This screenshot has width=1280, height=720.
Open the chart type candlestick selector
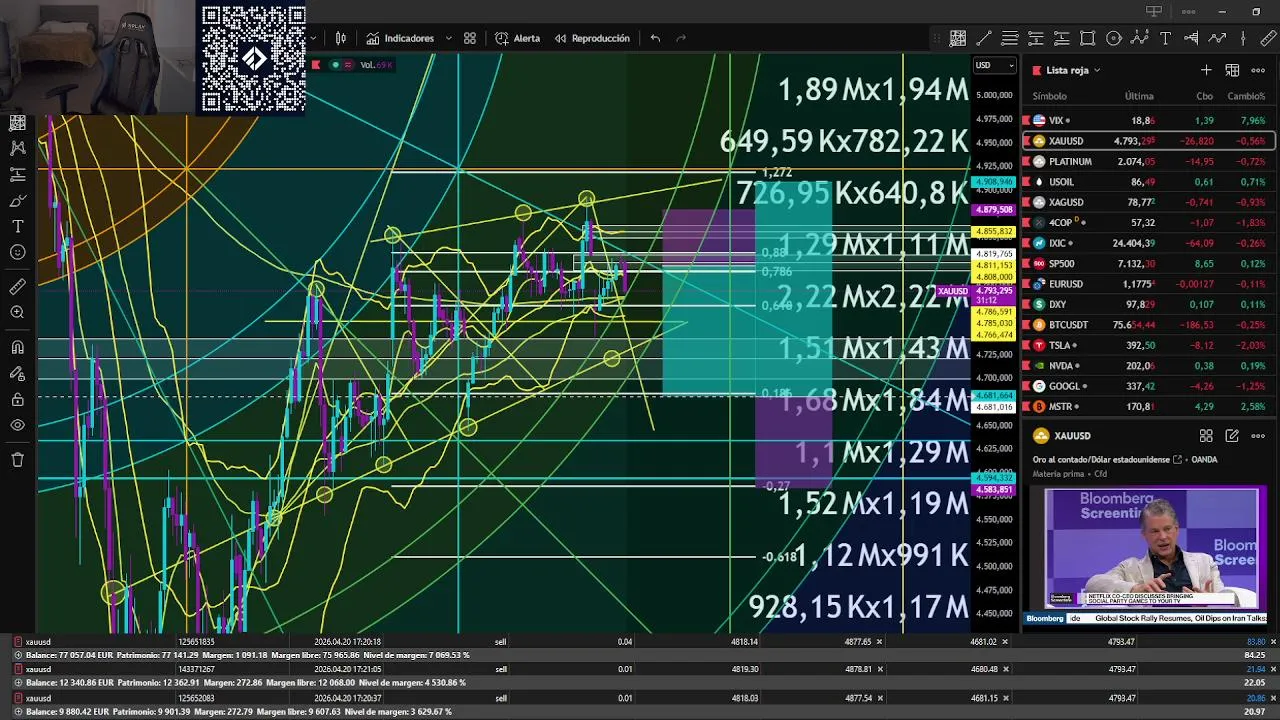pos(341,38)
